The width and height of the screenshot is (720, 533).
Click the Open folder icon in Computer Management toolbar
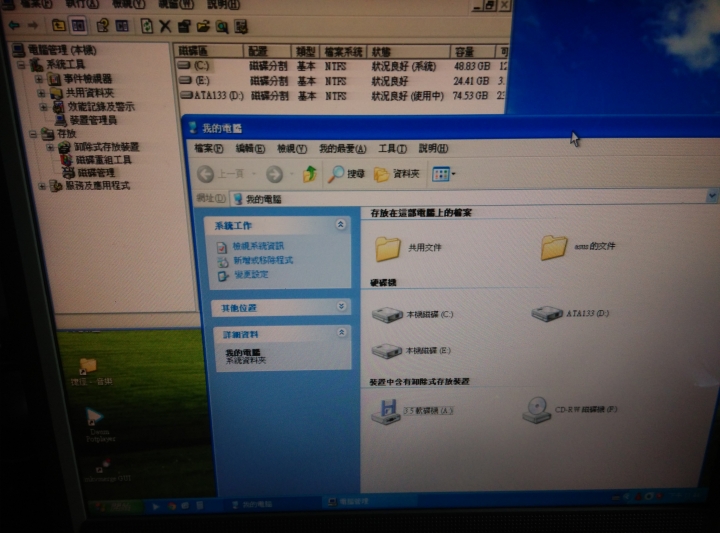[x=203, y=27]
